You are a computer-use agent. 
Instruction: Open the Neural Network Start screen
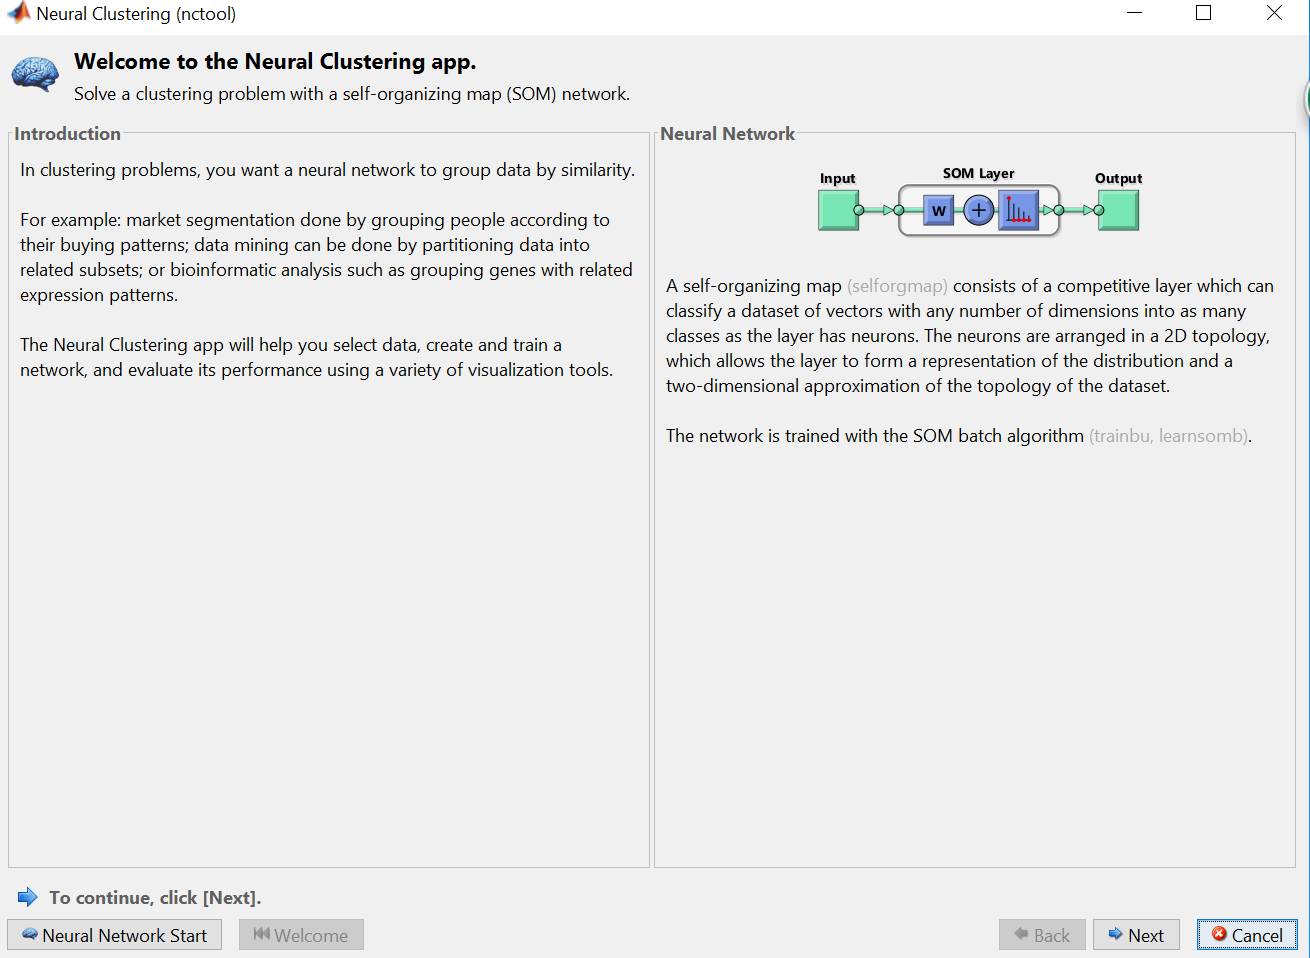tap(115, 935)
